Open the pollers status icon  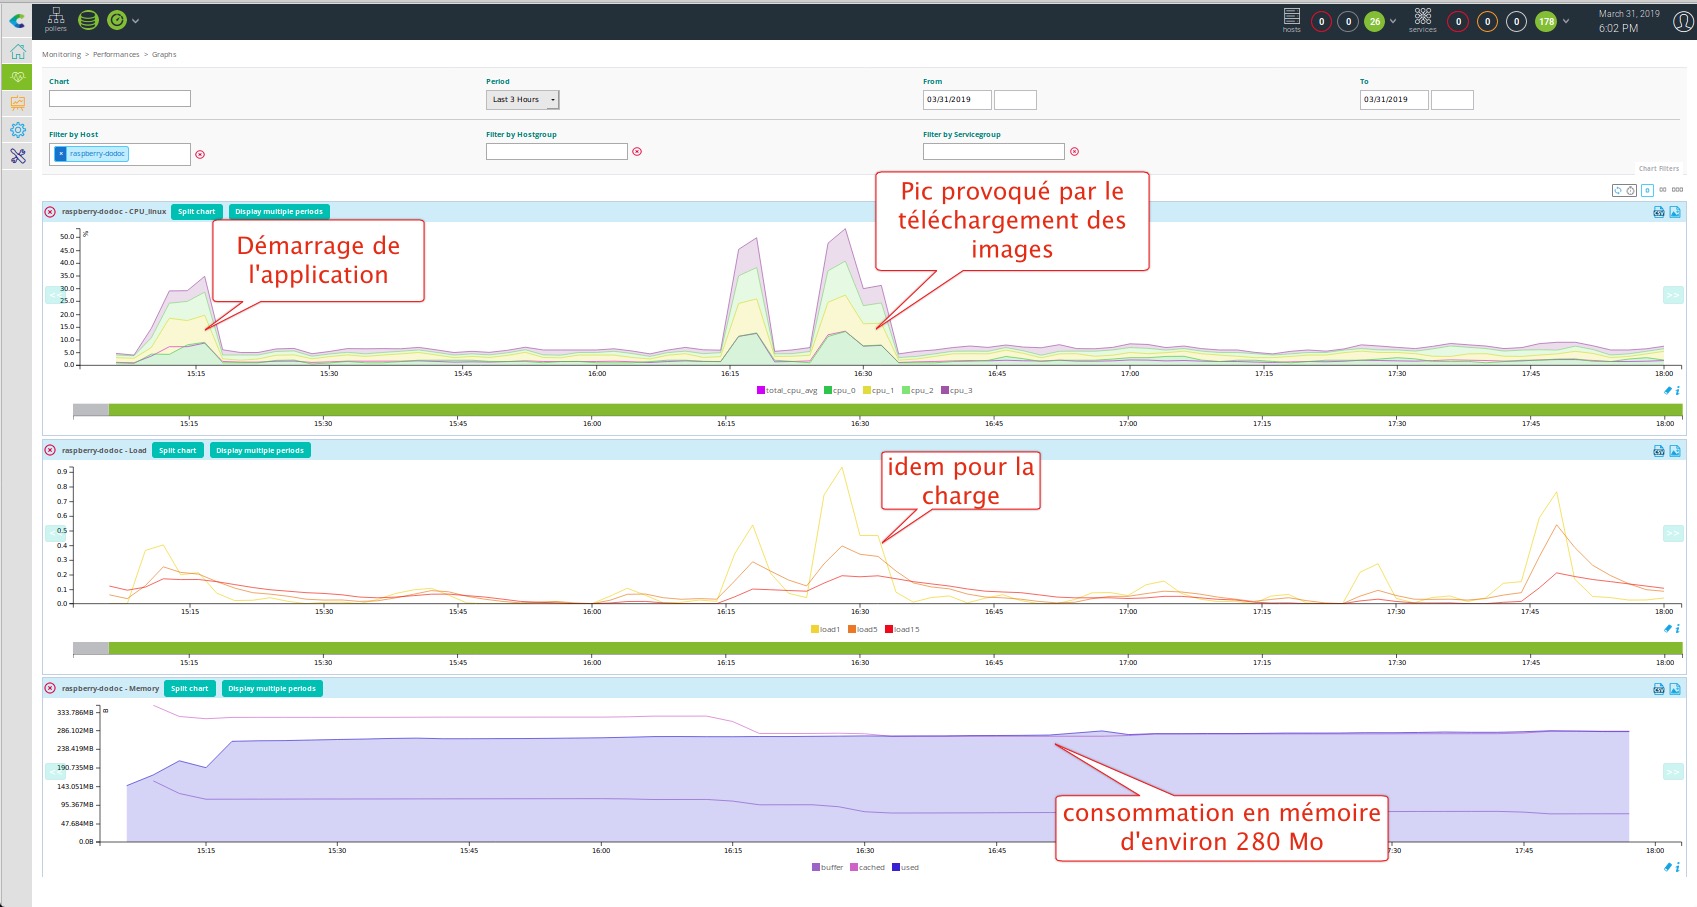coord(56,18)
